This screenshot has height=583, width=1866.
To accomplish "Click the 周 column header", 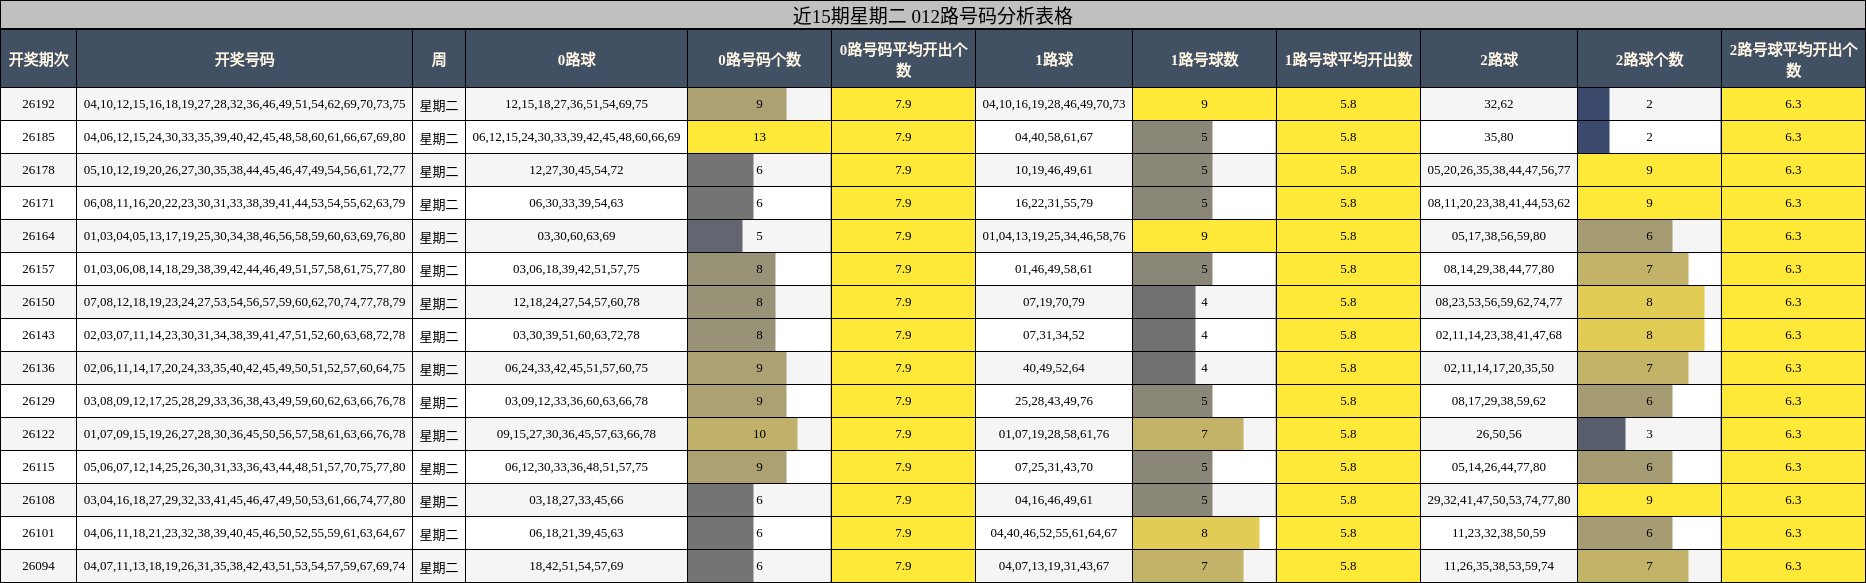I will 438,59.
